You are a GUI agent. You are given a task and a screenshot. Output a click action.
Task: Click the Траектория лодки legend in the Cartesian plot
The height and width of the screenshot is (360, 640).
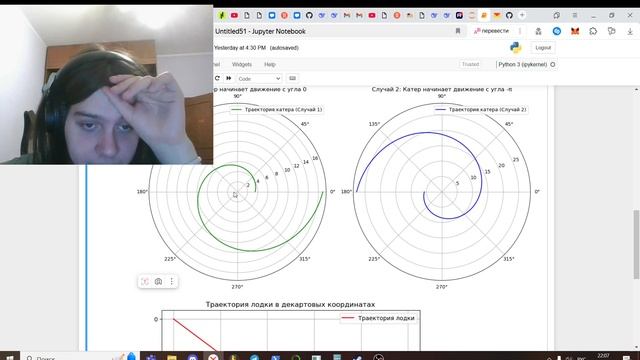pyautogui.click(x=378, y=318)
